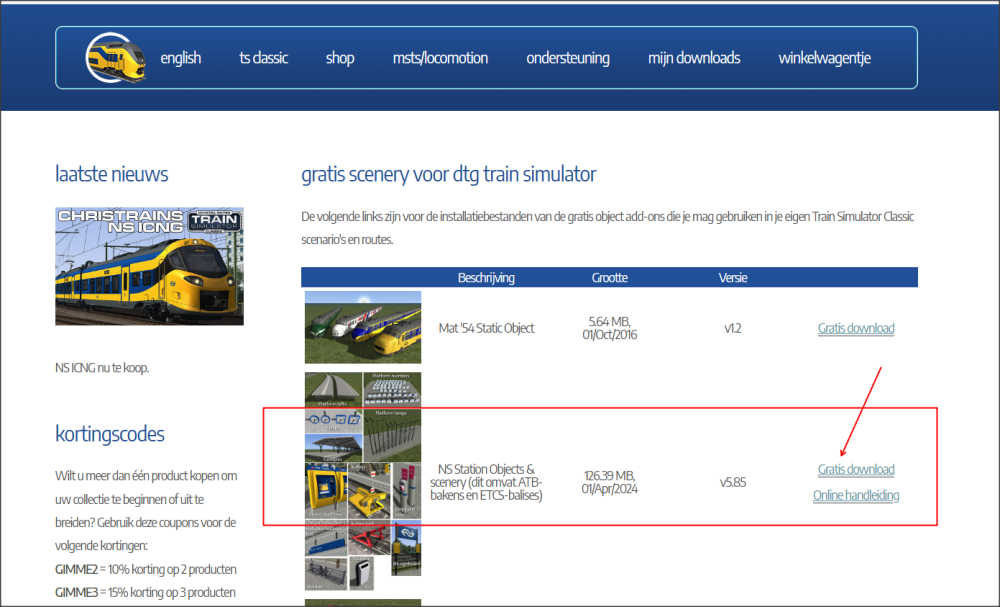Open the ondersteuning page
Screen dimensions: 1000x607
point(568,58)
